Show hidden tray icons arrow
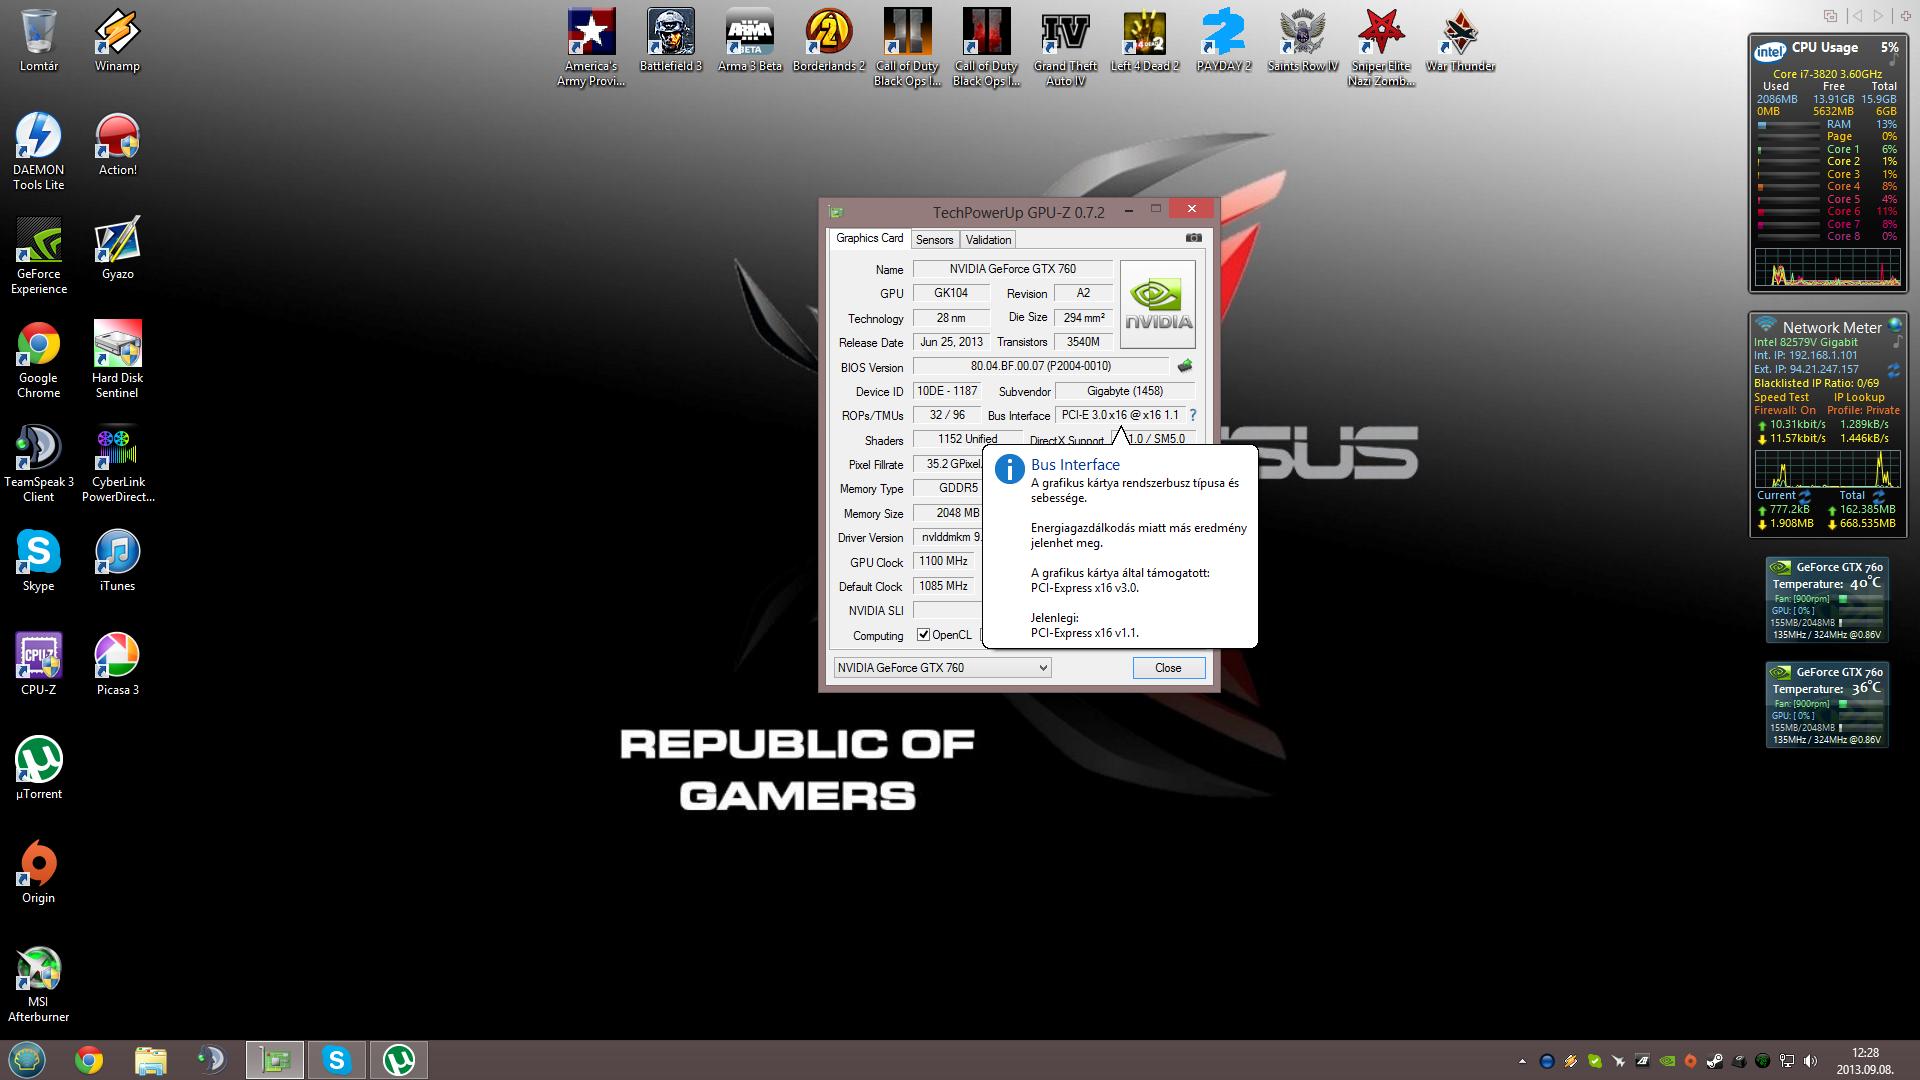This screenshot has width=1920, height=1080. point(1522,1061)
